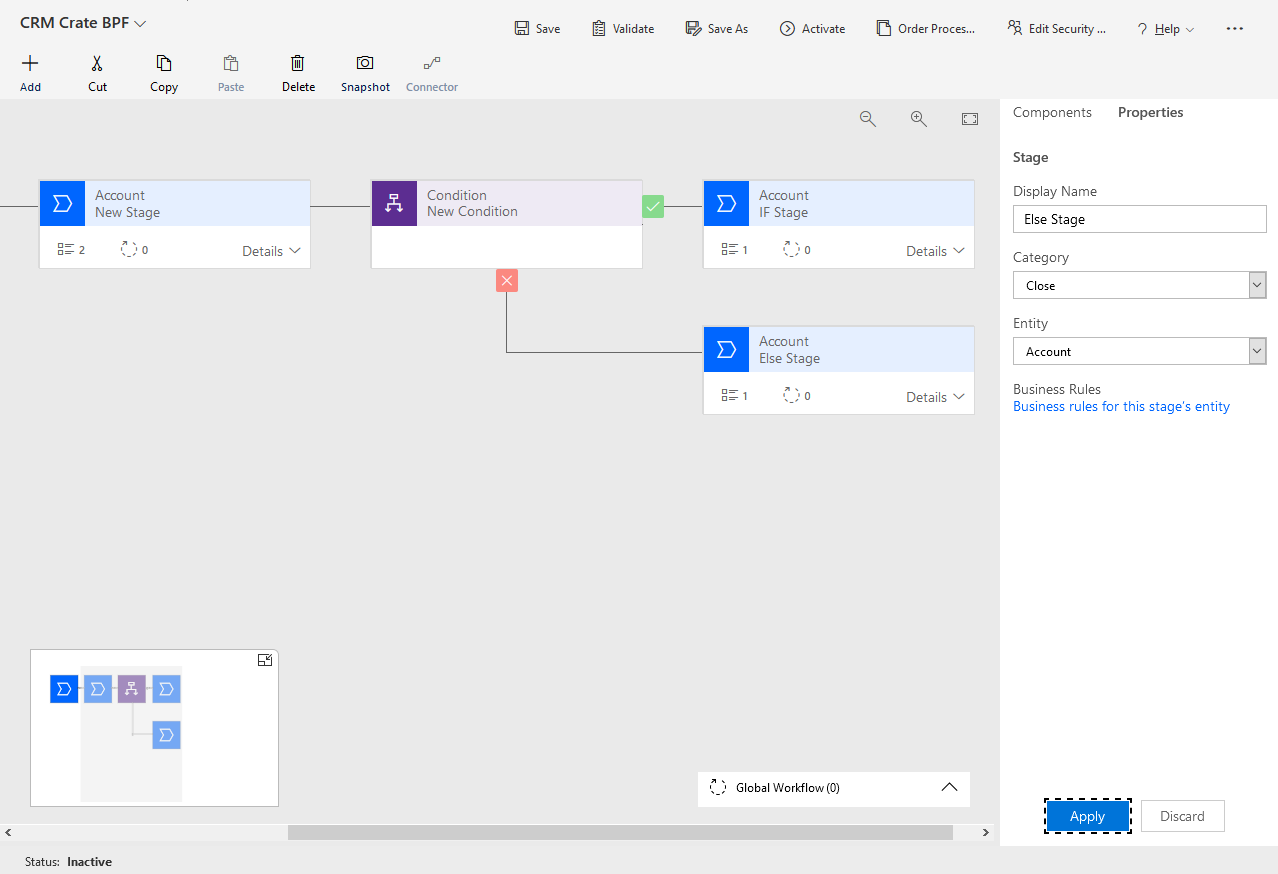
Task: Select the Connector tool icon
Action: tap(431, 70)
